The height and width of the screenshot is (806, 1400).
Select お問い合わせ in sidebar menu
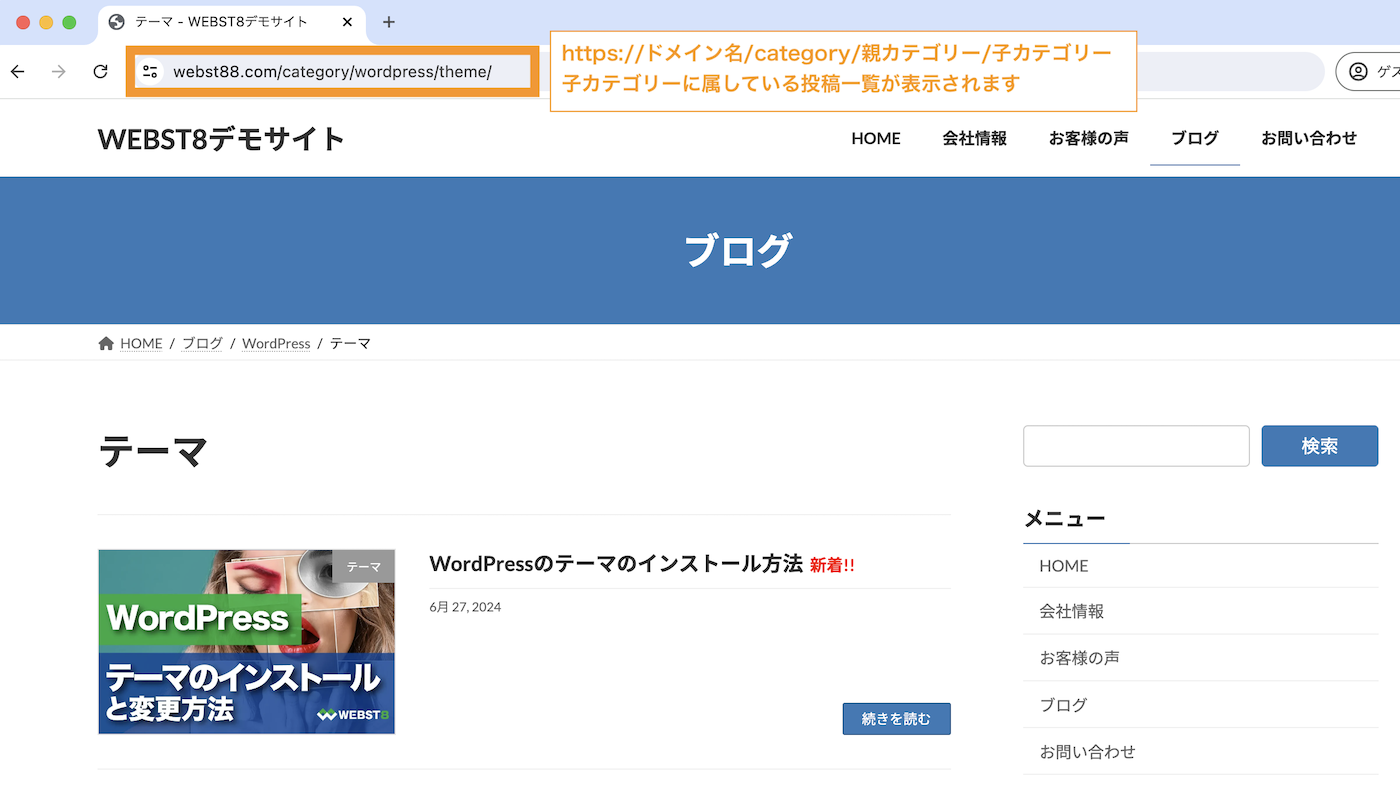[x=1088, y=752]
